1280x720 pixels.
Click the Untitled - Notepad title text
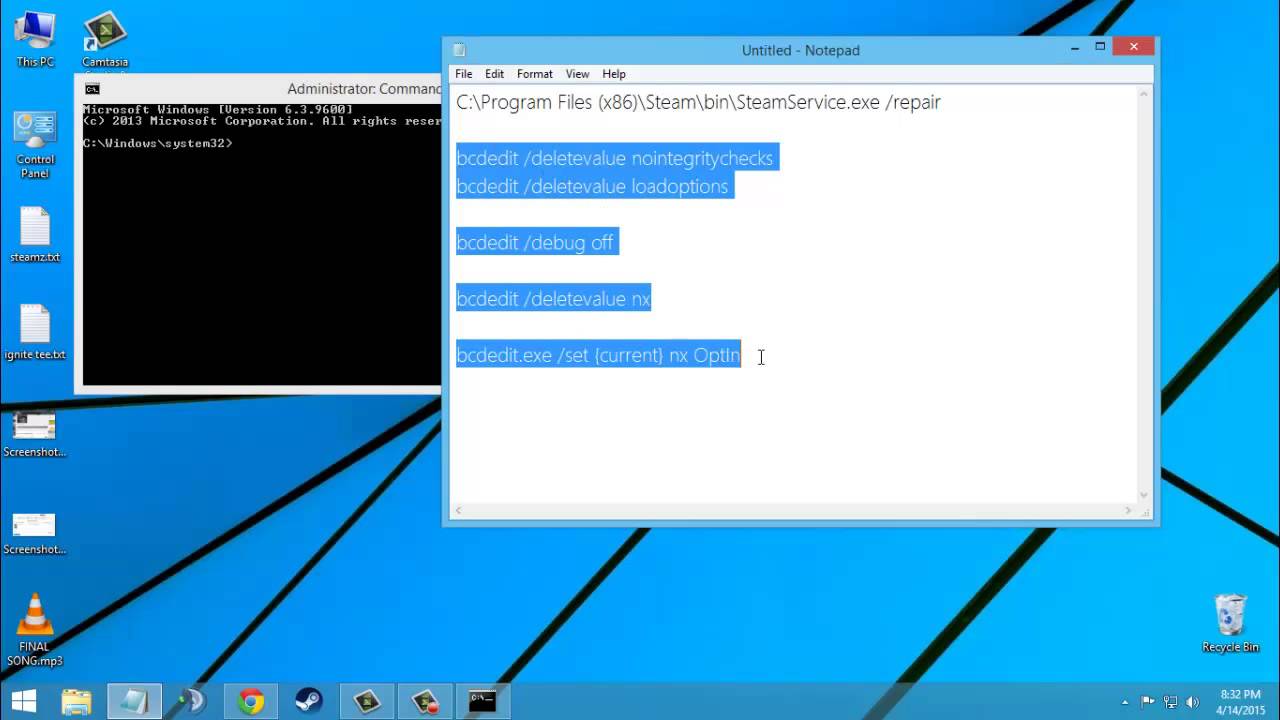[x=800, y=50]
